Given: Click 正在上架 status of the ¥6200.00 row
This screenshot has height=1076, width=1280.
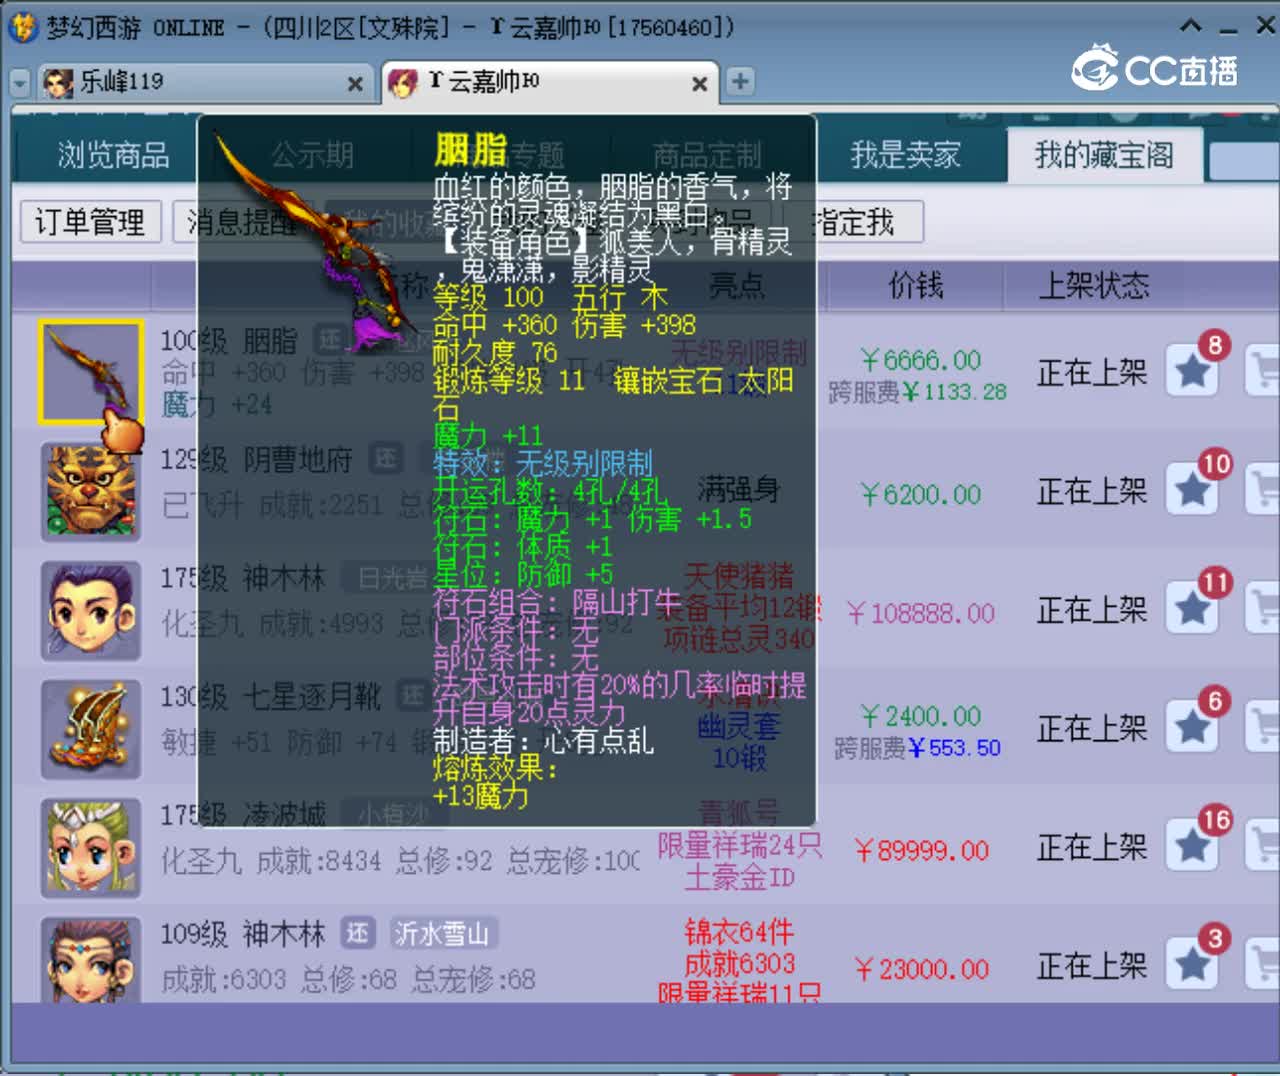Looking at the screenshot, I should (1092, 492).
